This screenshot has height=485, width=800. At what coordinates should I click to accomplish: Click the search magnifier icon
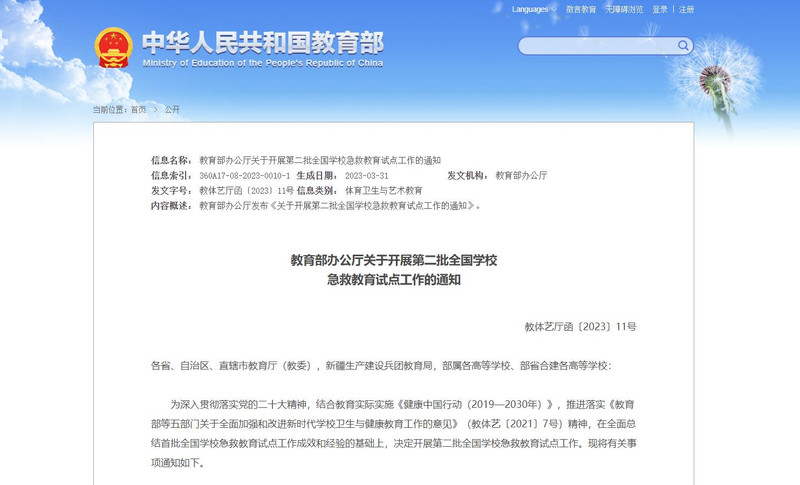[x=683, y=46]
